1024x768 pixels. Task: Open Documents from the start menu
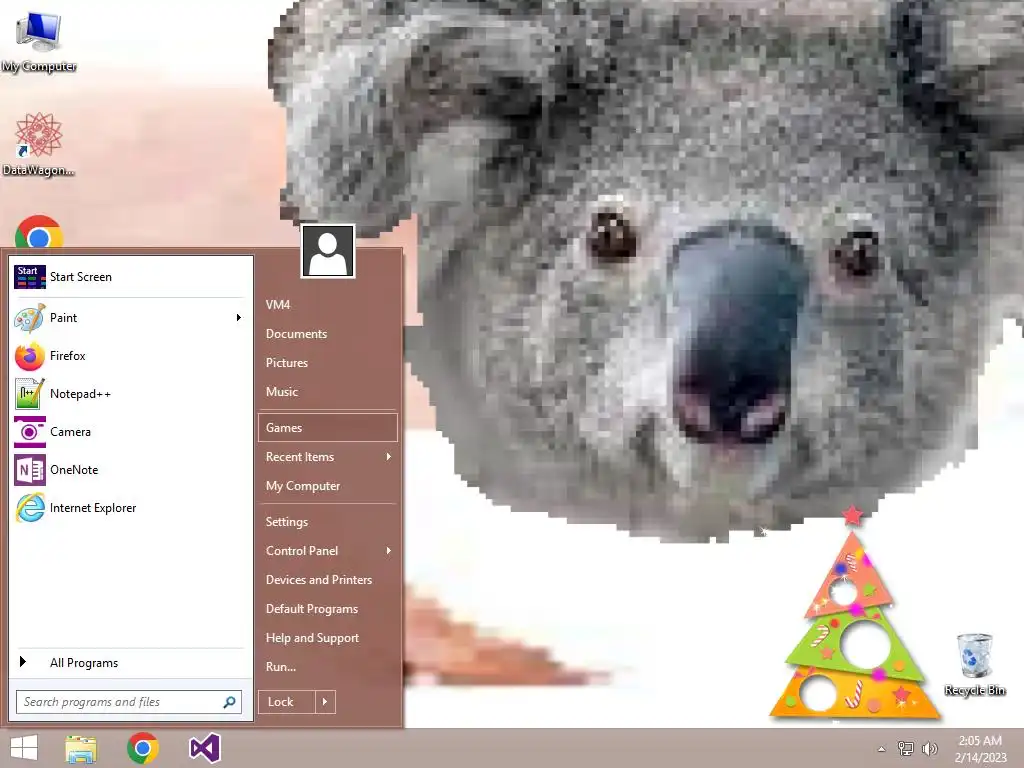click(296, 334)
